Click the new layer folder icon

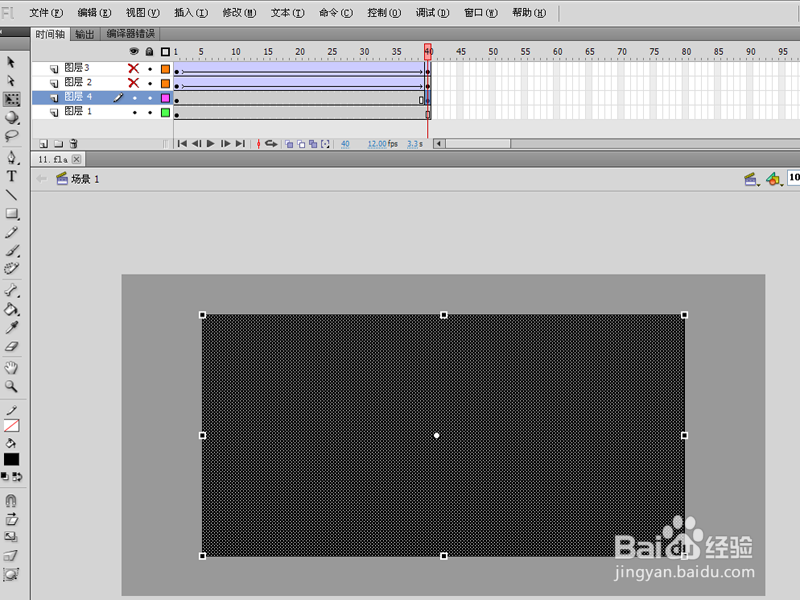(x=59, y=144)
